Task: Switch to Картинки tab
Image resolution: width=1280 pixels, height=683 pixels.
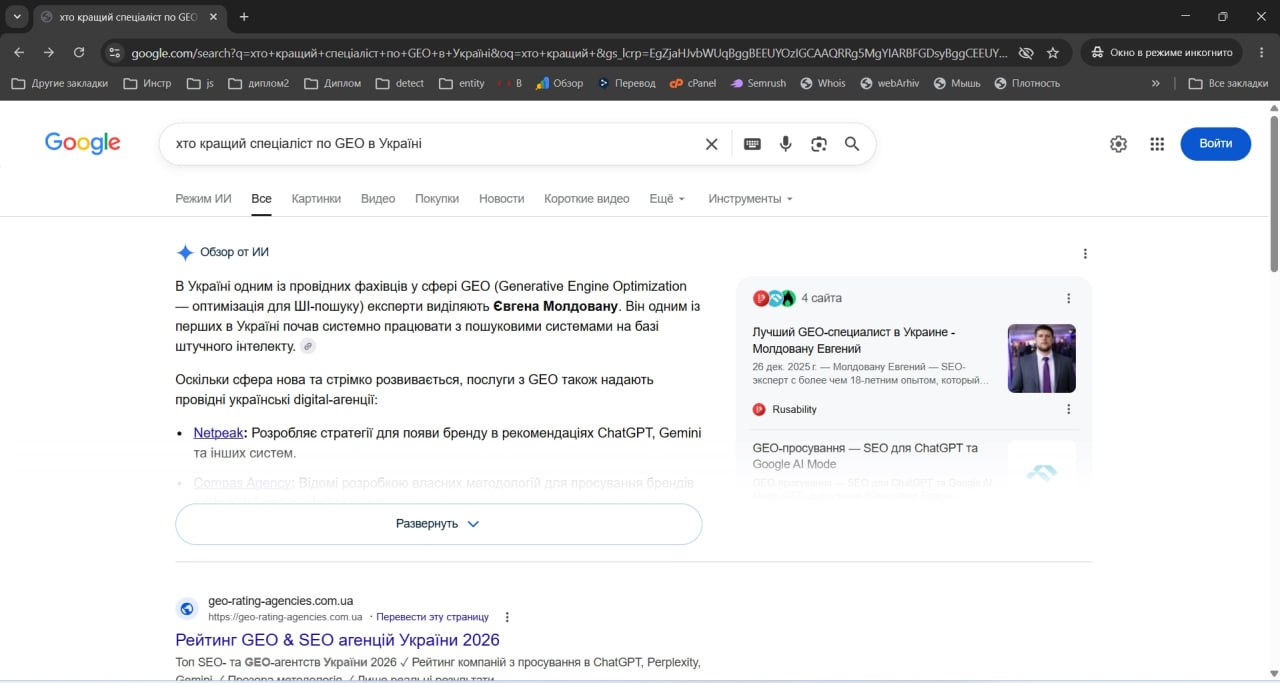Action: 316,199
